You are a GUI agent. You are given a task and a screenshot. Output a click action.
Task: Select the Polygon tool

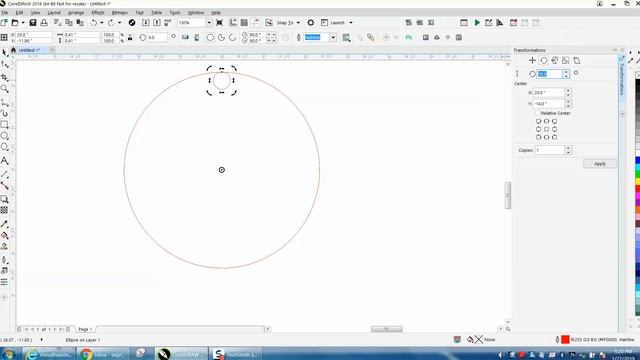pyautogui.click(x=4, y=147)
